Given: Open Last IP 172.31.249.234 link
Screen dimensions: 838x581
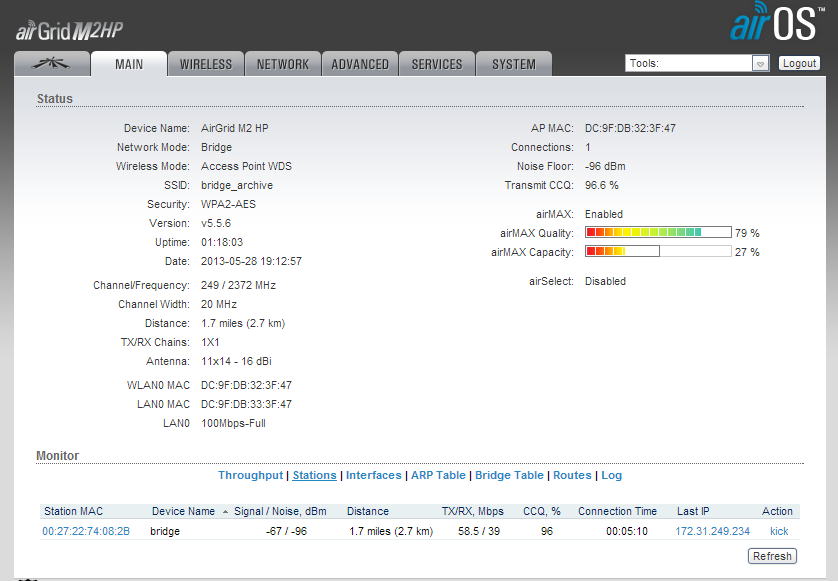Looking at the screenshot, I should [x=712, y=531].
